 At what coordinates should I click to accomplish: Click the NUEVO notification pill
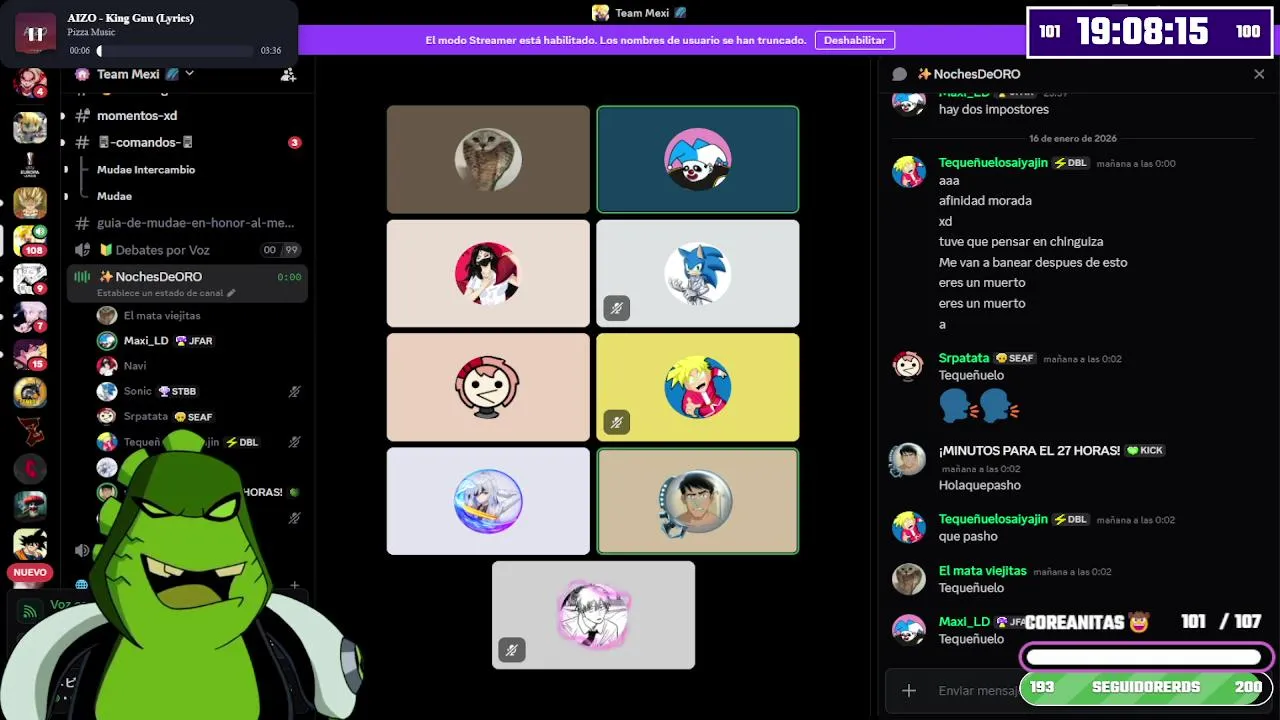pos(30,573)
